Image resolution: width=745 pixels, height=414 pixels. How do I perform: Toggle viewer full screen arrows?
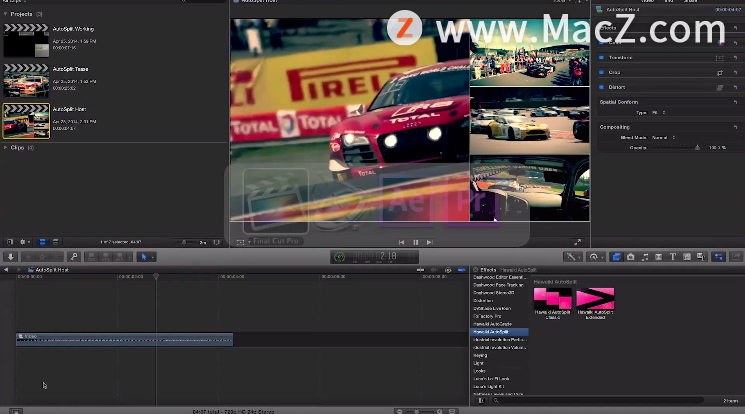tap(577, 242)
